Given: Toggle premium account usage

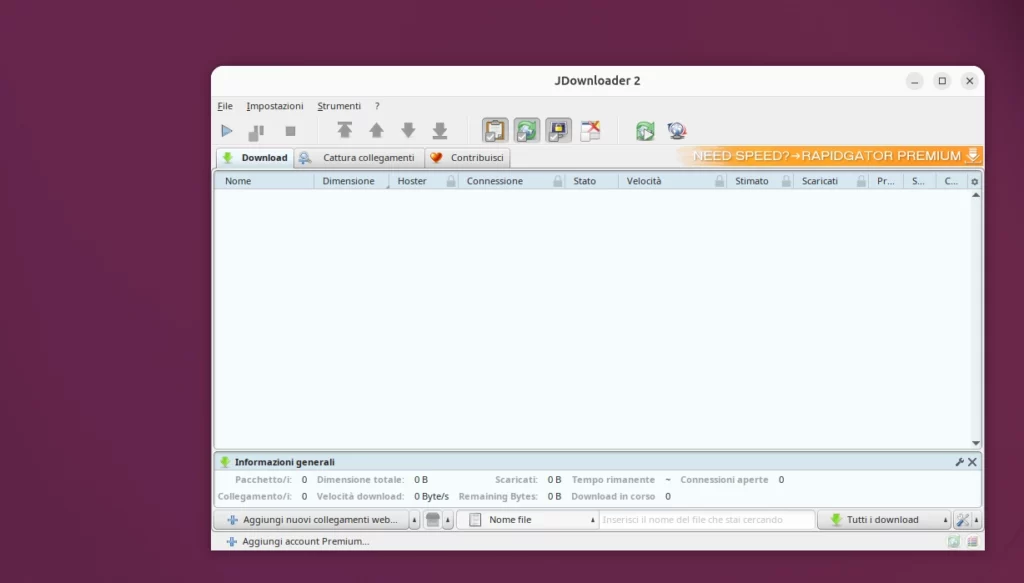Looking at the screenshot, I should [558, 130].
